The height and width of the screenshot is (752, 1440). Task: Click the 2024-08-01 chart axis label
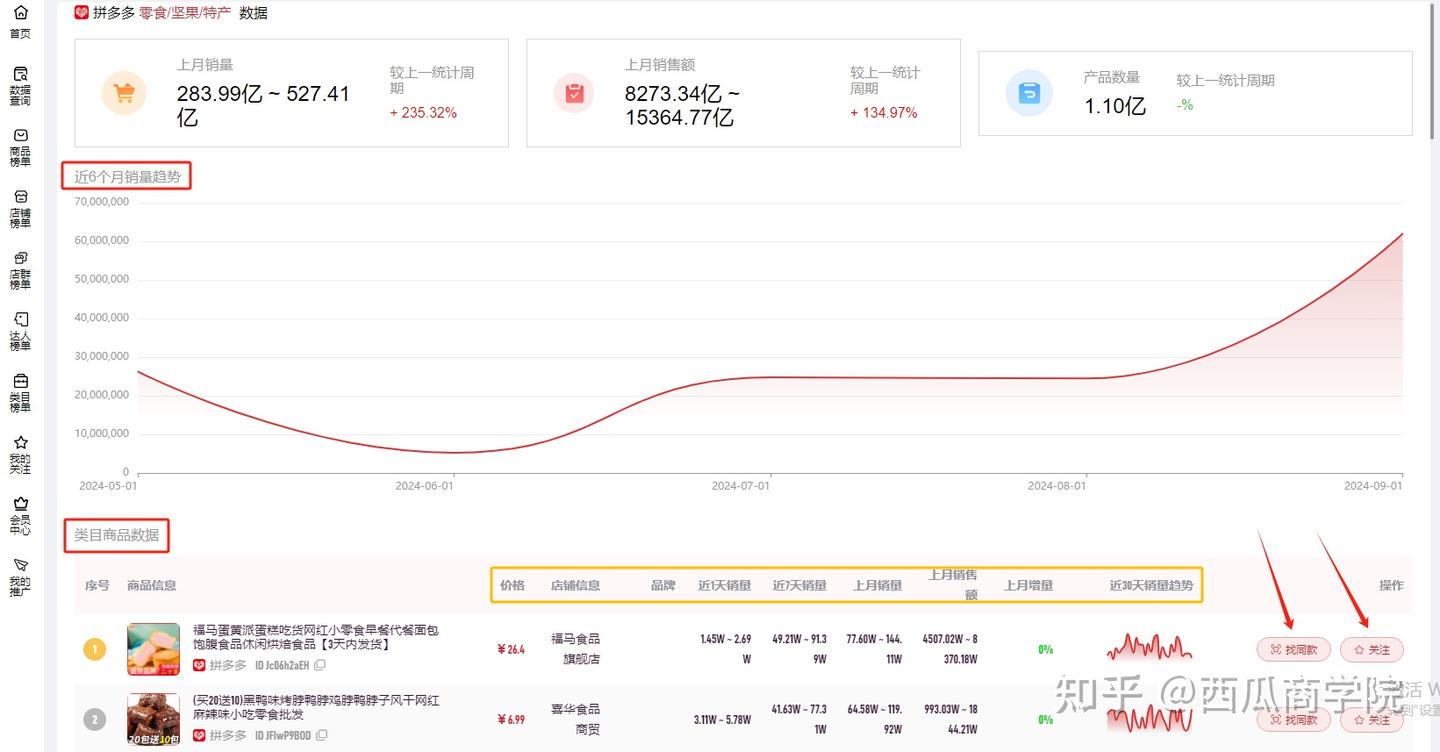click(1057, 486)
